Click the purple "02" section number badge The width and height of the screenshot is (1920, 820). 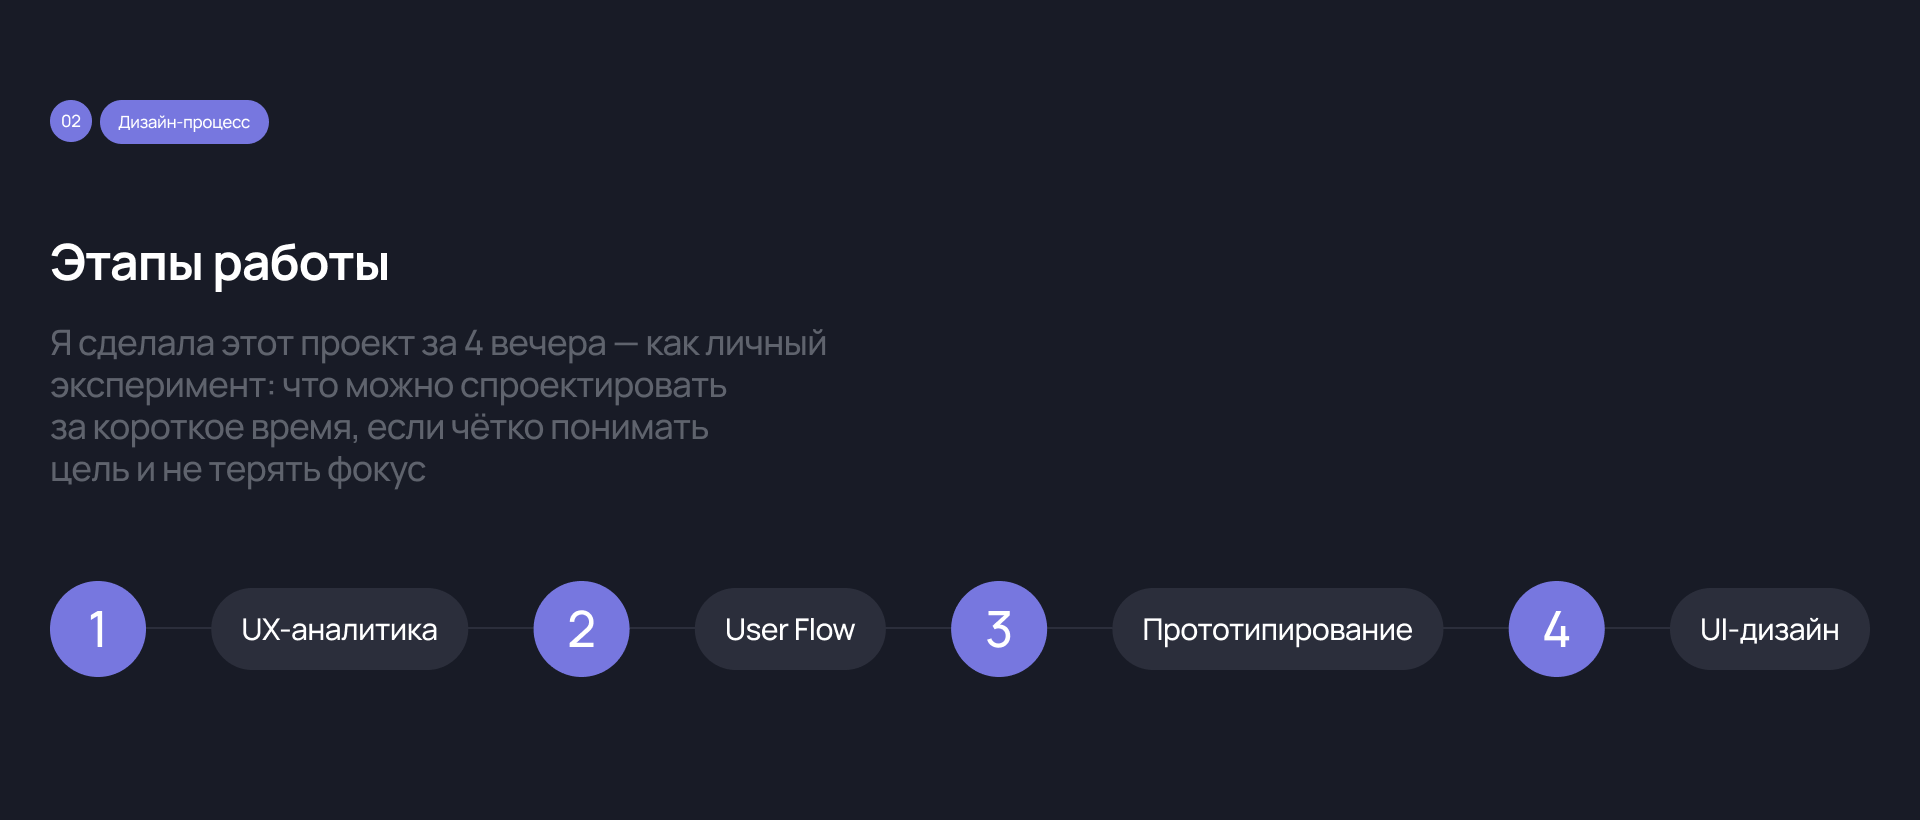71,122
